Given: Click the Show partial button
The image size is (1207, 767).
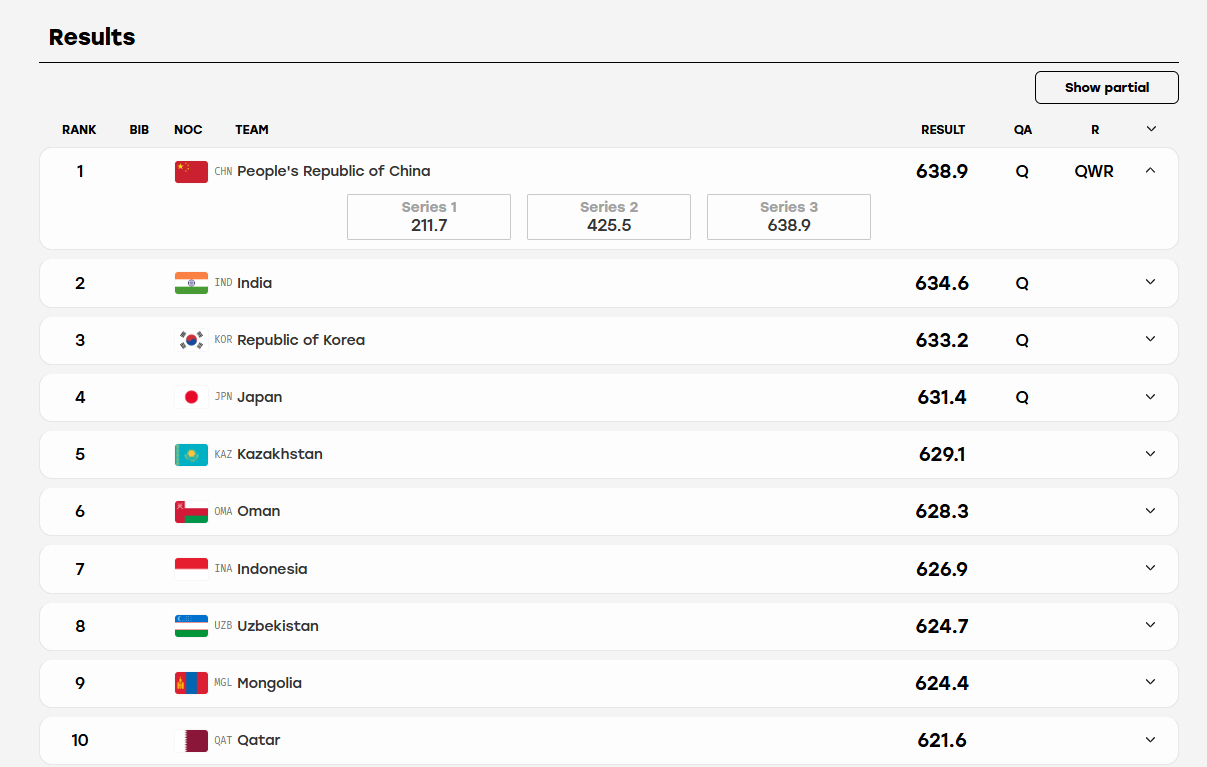Looking at the screenshot, I should pos(1106,87).
